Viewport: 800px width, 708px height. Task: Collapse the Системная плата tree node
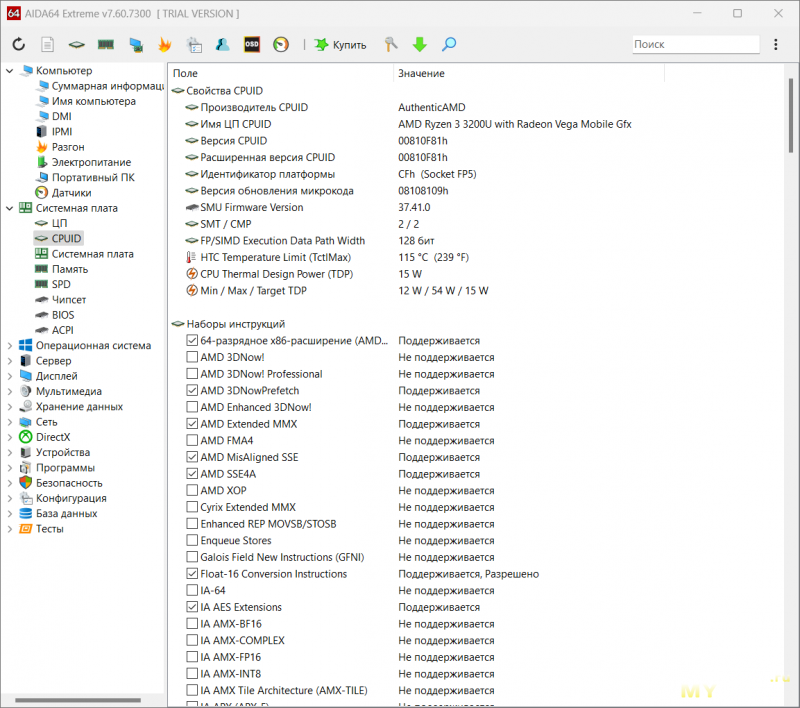[x=10, y=208]
